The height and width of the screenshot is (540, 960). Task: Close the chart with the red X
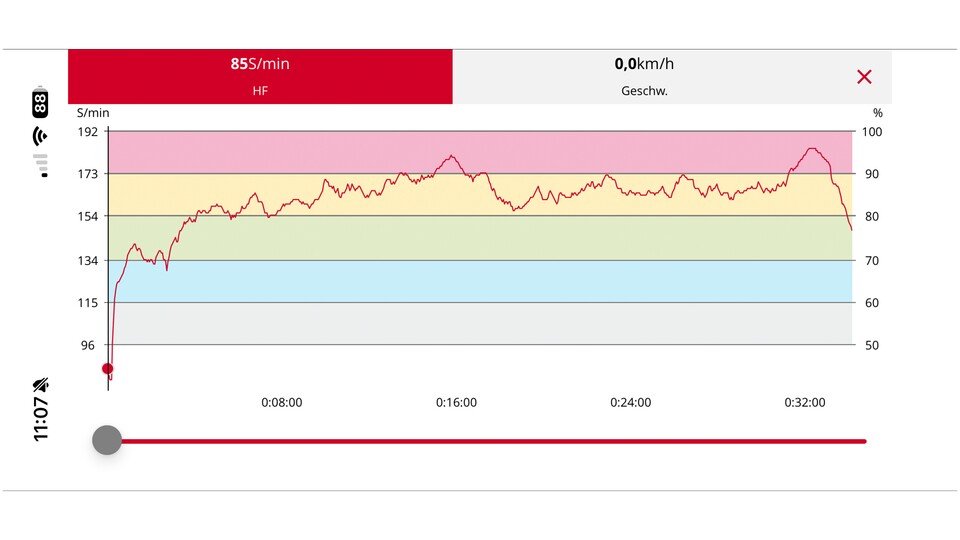tap(864, 77)
